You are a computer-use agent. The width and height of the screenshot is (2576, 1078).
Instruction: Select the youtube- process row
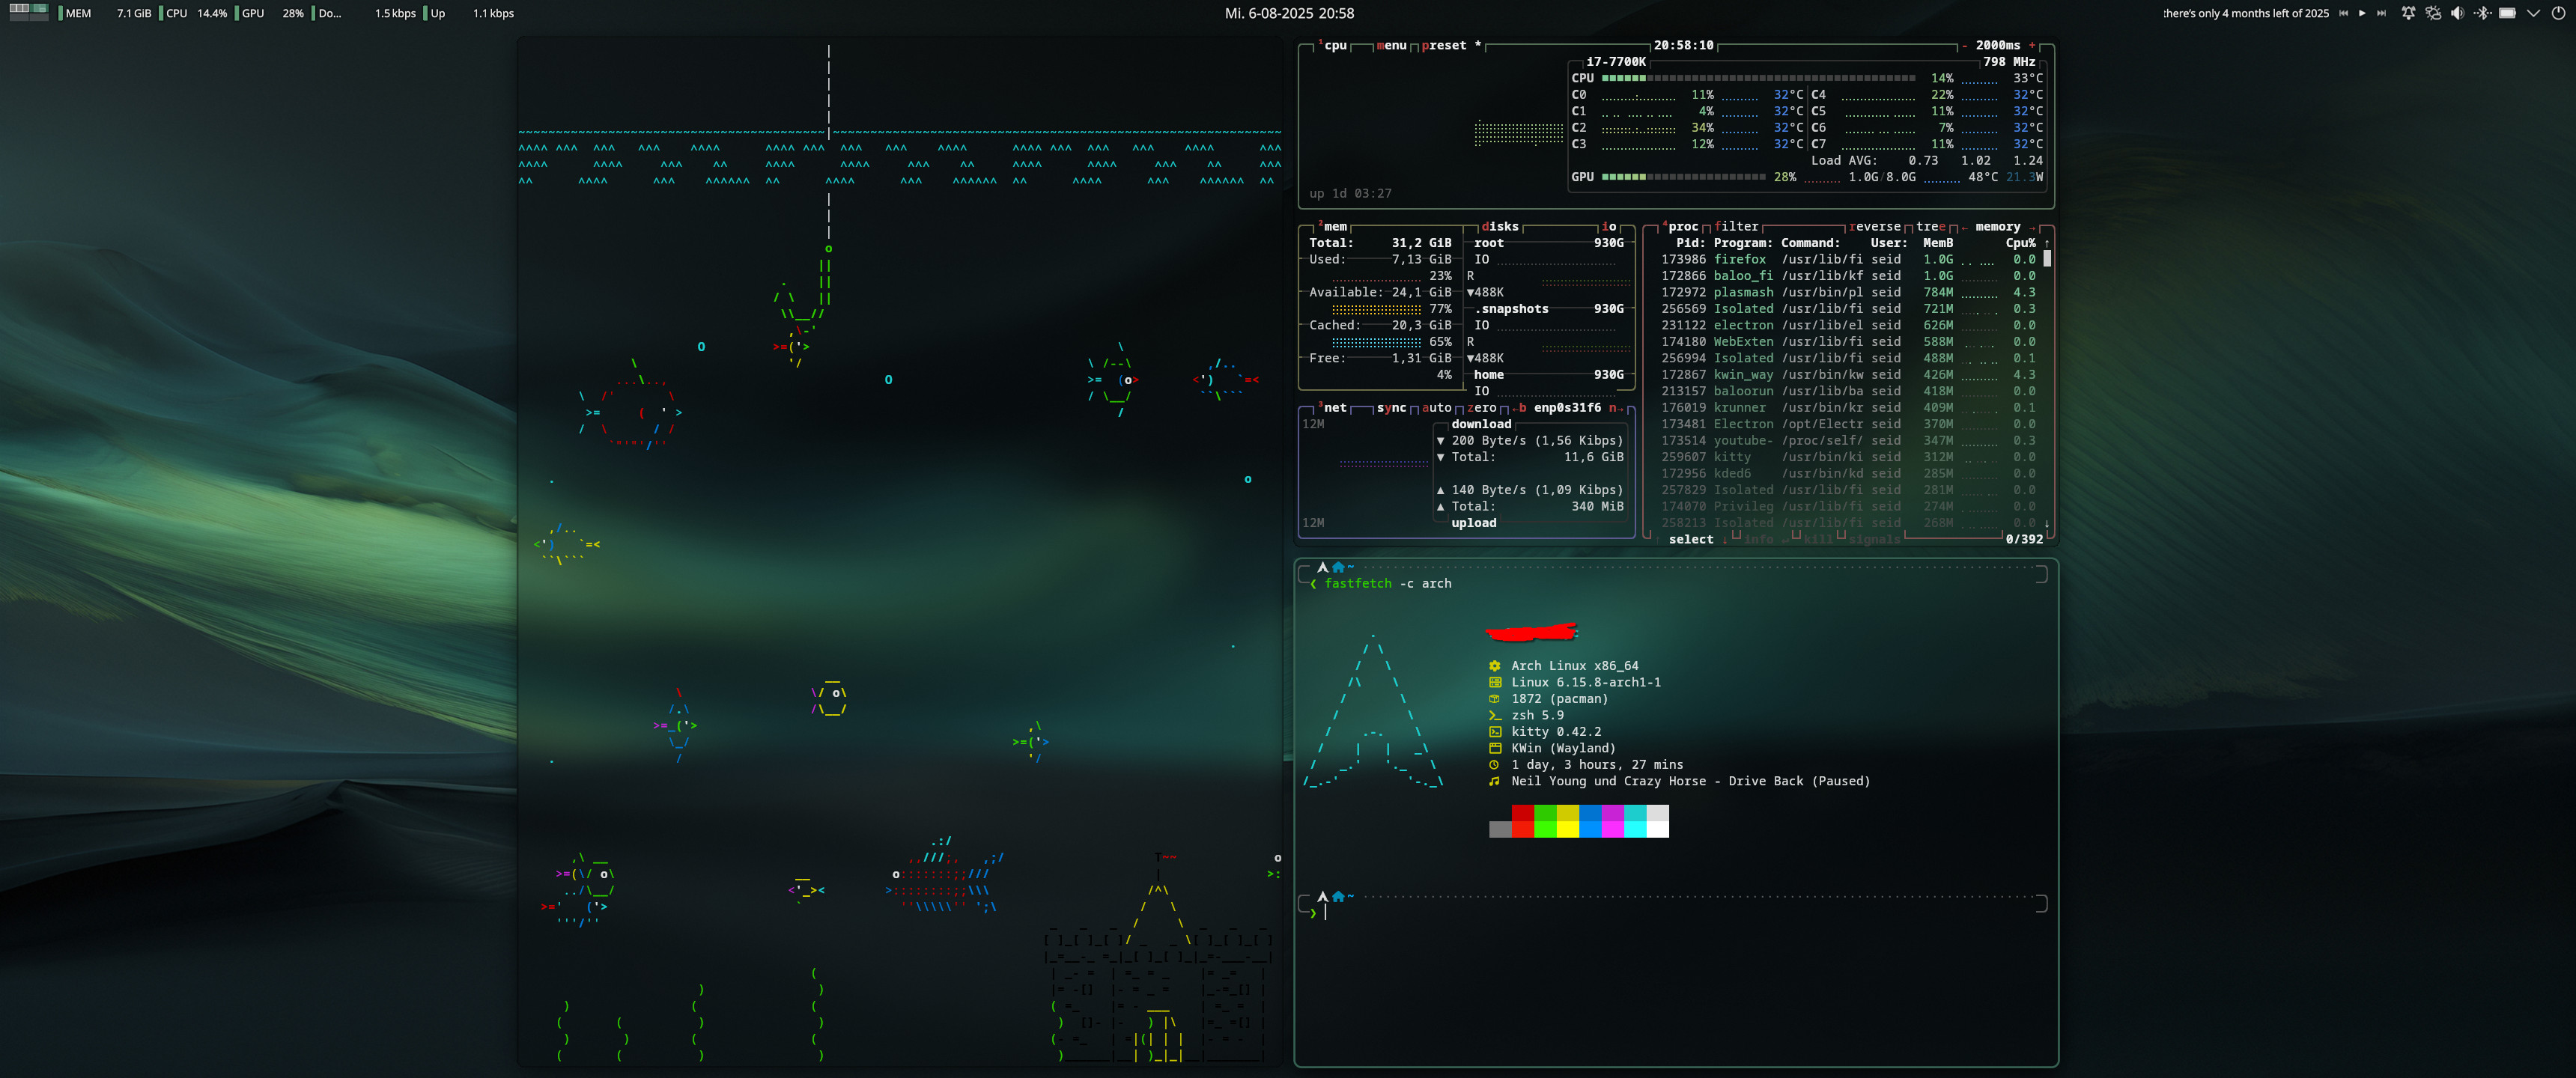pos(1848,440)
